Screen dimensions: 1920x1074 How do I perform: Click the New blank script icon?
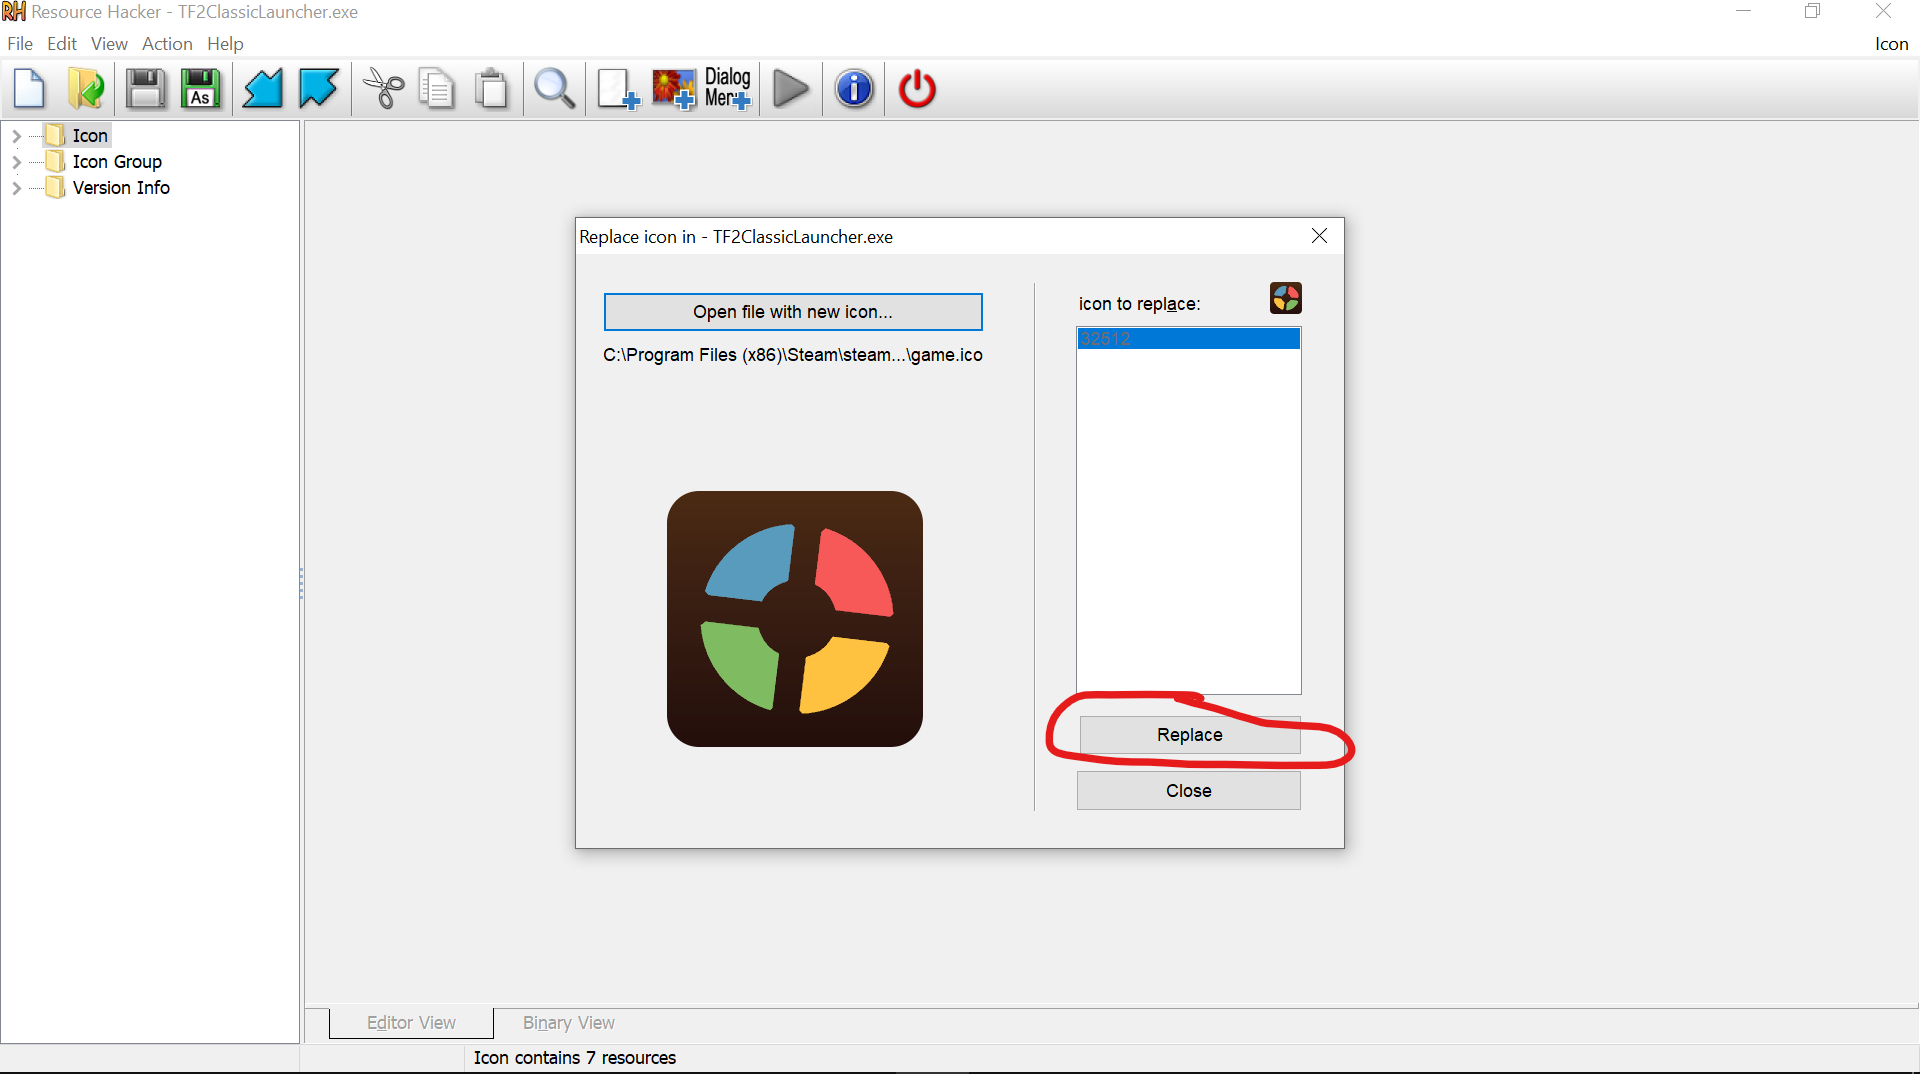tap(30, 89)
